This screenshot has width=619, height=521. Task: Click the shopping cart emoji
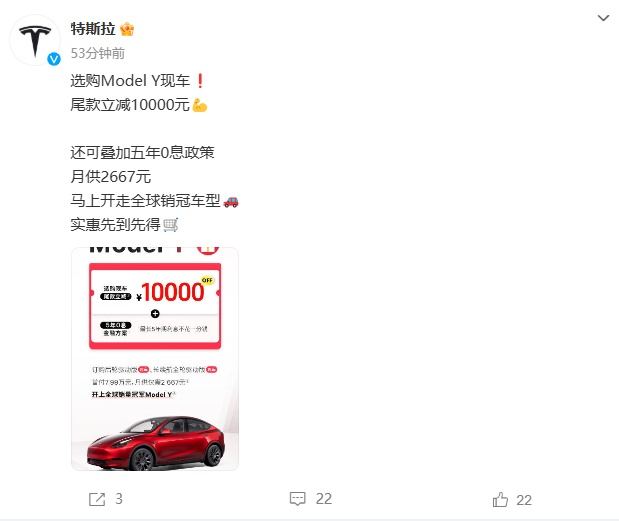pyautogui.click(x=170, y=225)
